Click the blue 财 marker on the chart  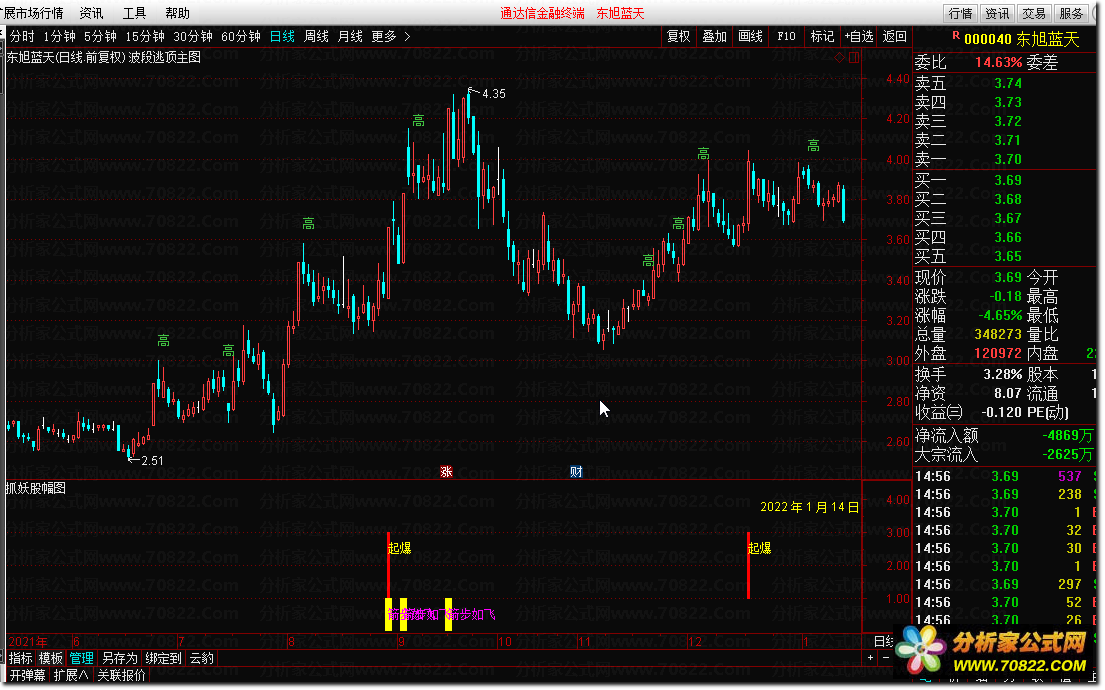click(x=576, y=472)
